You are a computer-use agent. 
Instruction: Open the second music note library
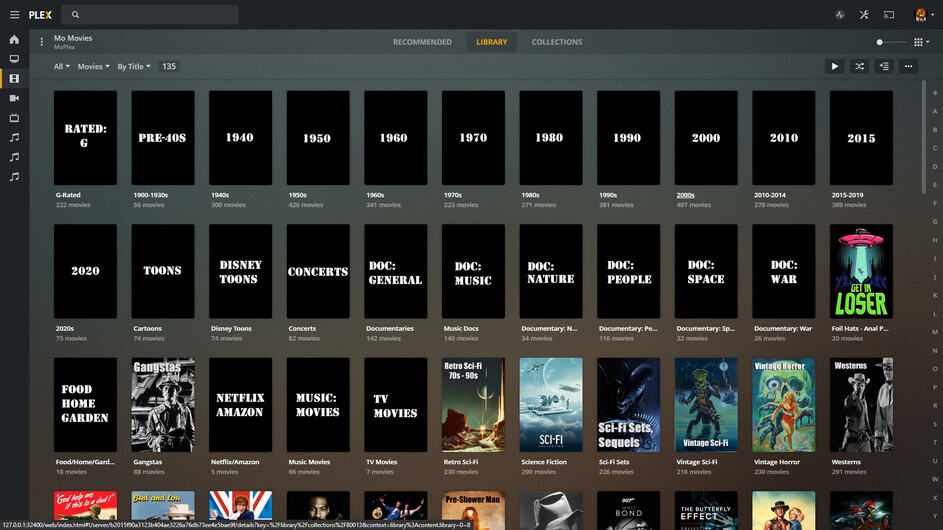coord(14,157)
